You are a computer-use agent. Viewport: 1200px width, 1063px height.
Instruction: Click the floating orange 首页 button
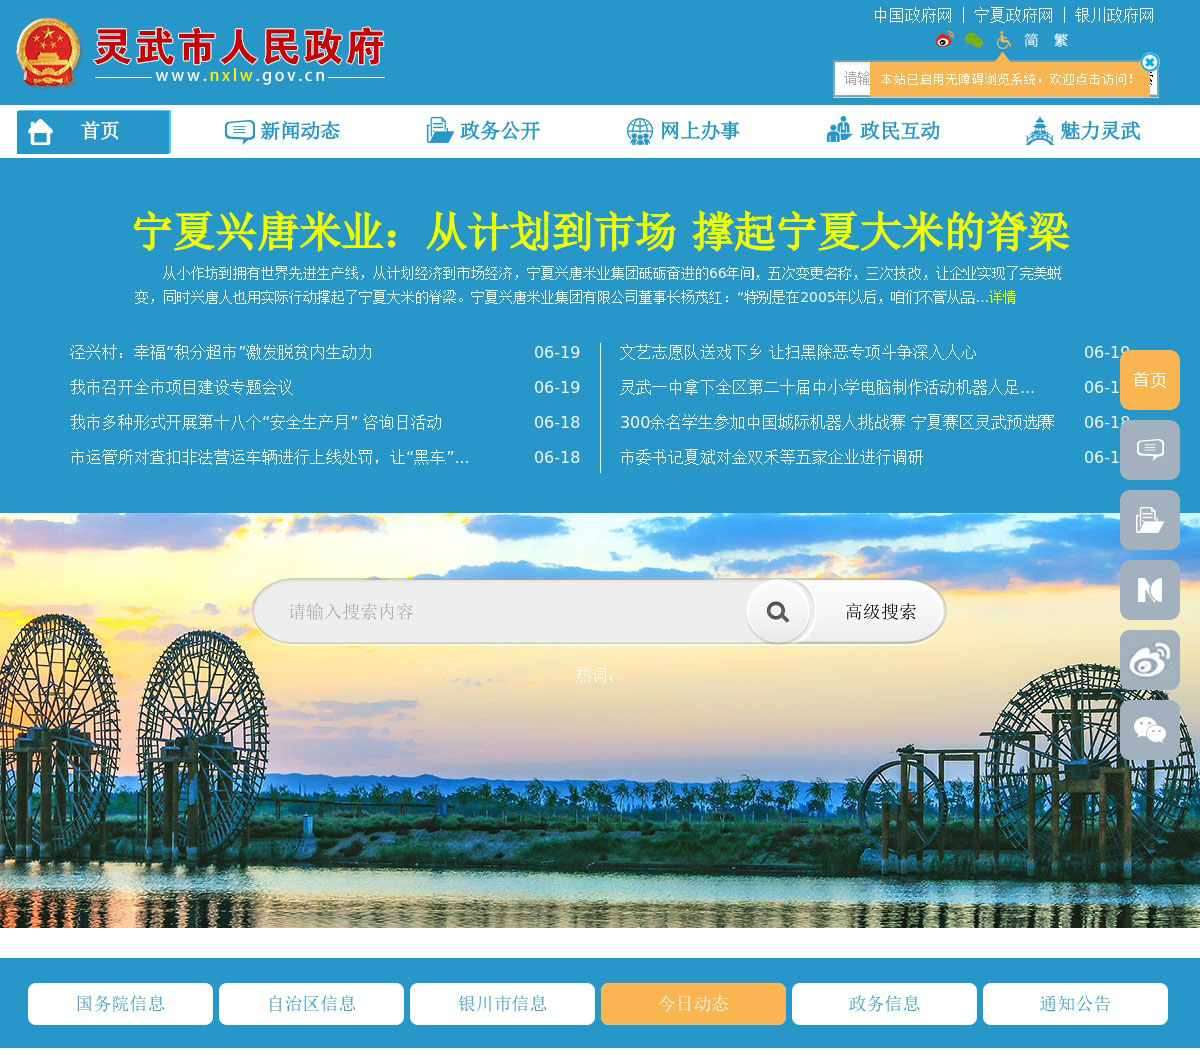(x=1150, y=380)
